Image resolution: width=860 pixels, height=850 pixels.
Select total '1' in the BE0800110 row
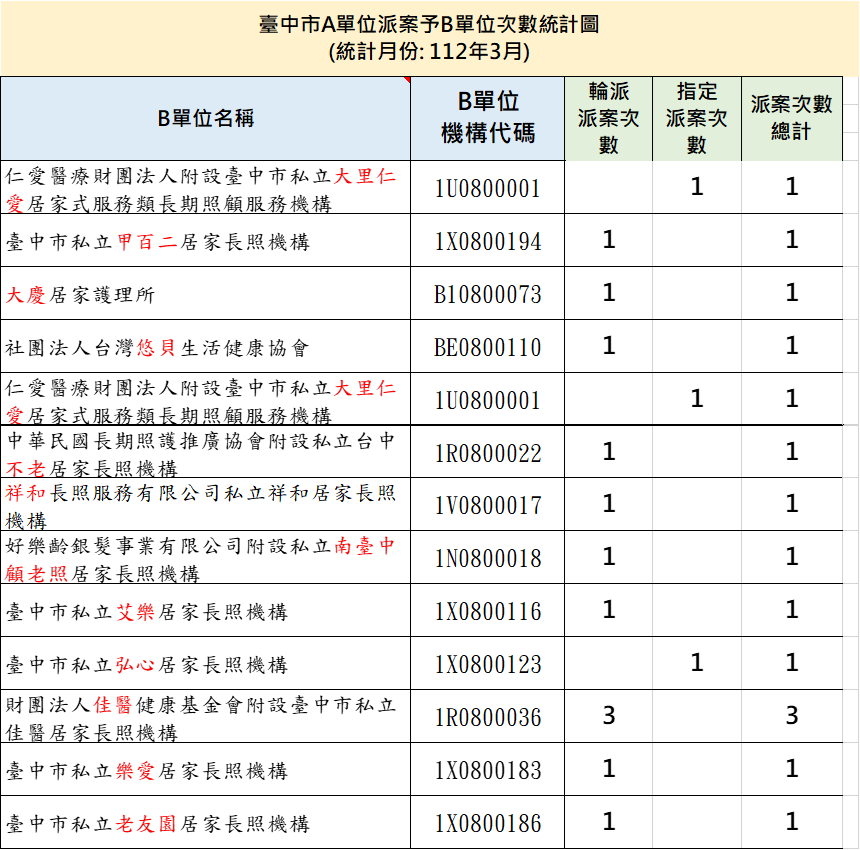point(791,345)
